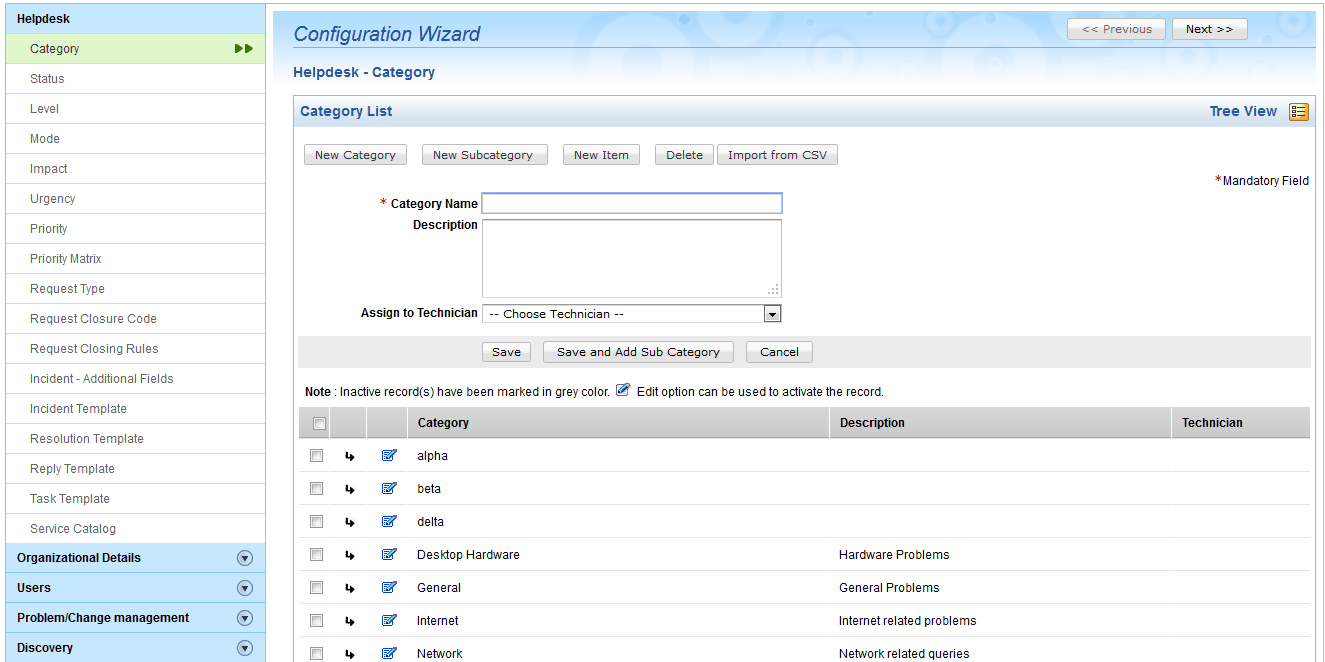Viewport: 1325px width, 662px height.
Task: Expand the Users section
Action: point(244,588)
